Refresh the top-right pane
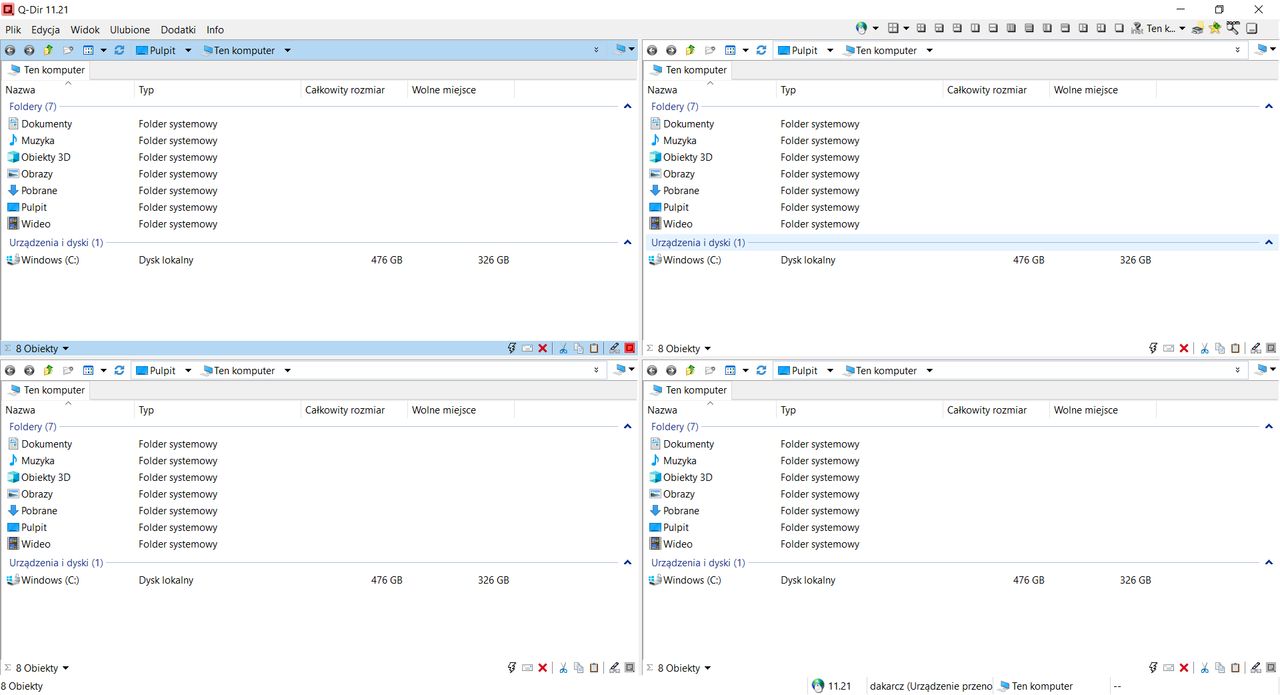 (x=761, y=50)
